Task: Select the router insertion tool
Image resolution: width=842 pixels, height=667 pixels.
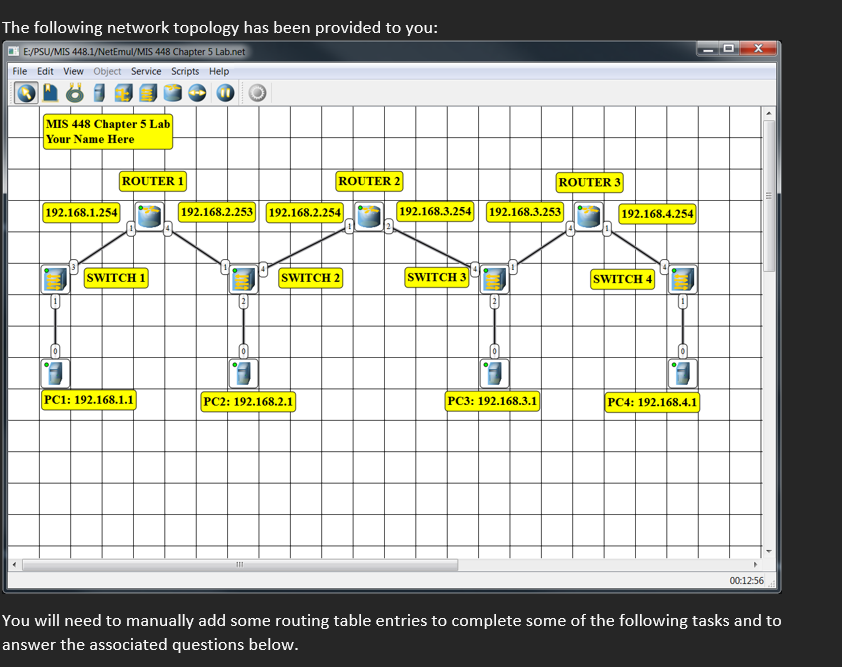Action: click(x=172, y=92)
